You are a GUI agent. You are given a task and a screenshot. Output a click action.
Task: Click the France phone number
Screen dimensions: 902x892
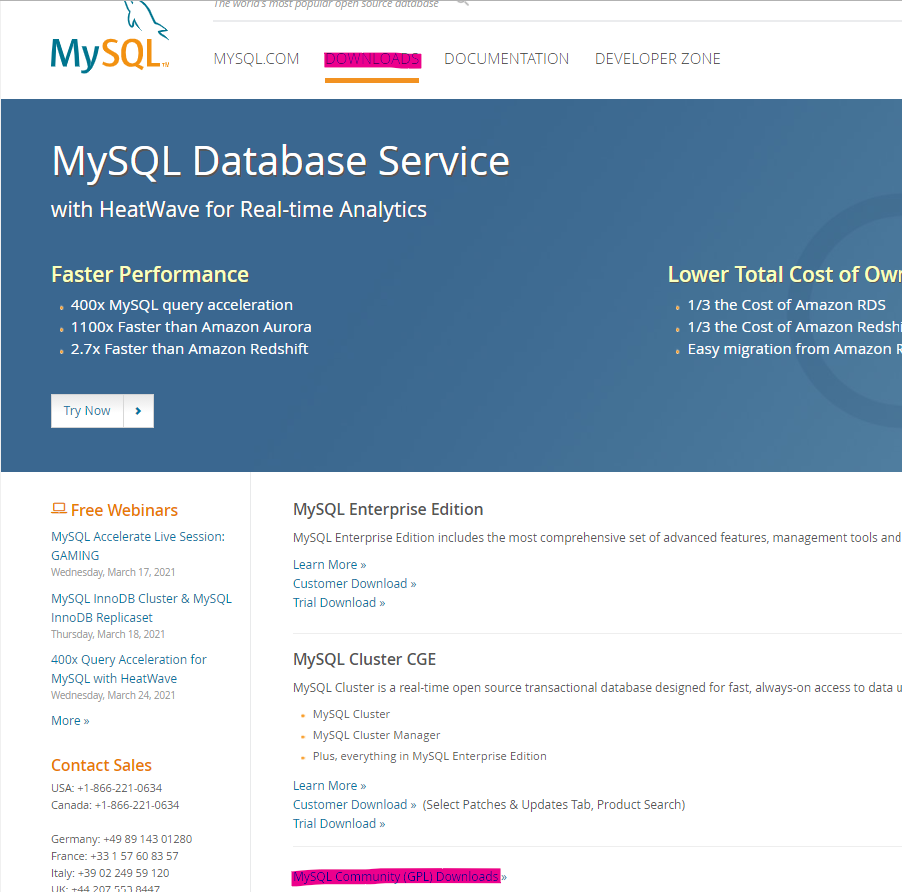pos(134,856)
